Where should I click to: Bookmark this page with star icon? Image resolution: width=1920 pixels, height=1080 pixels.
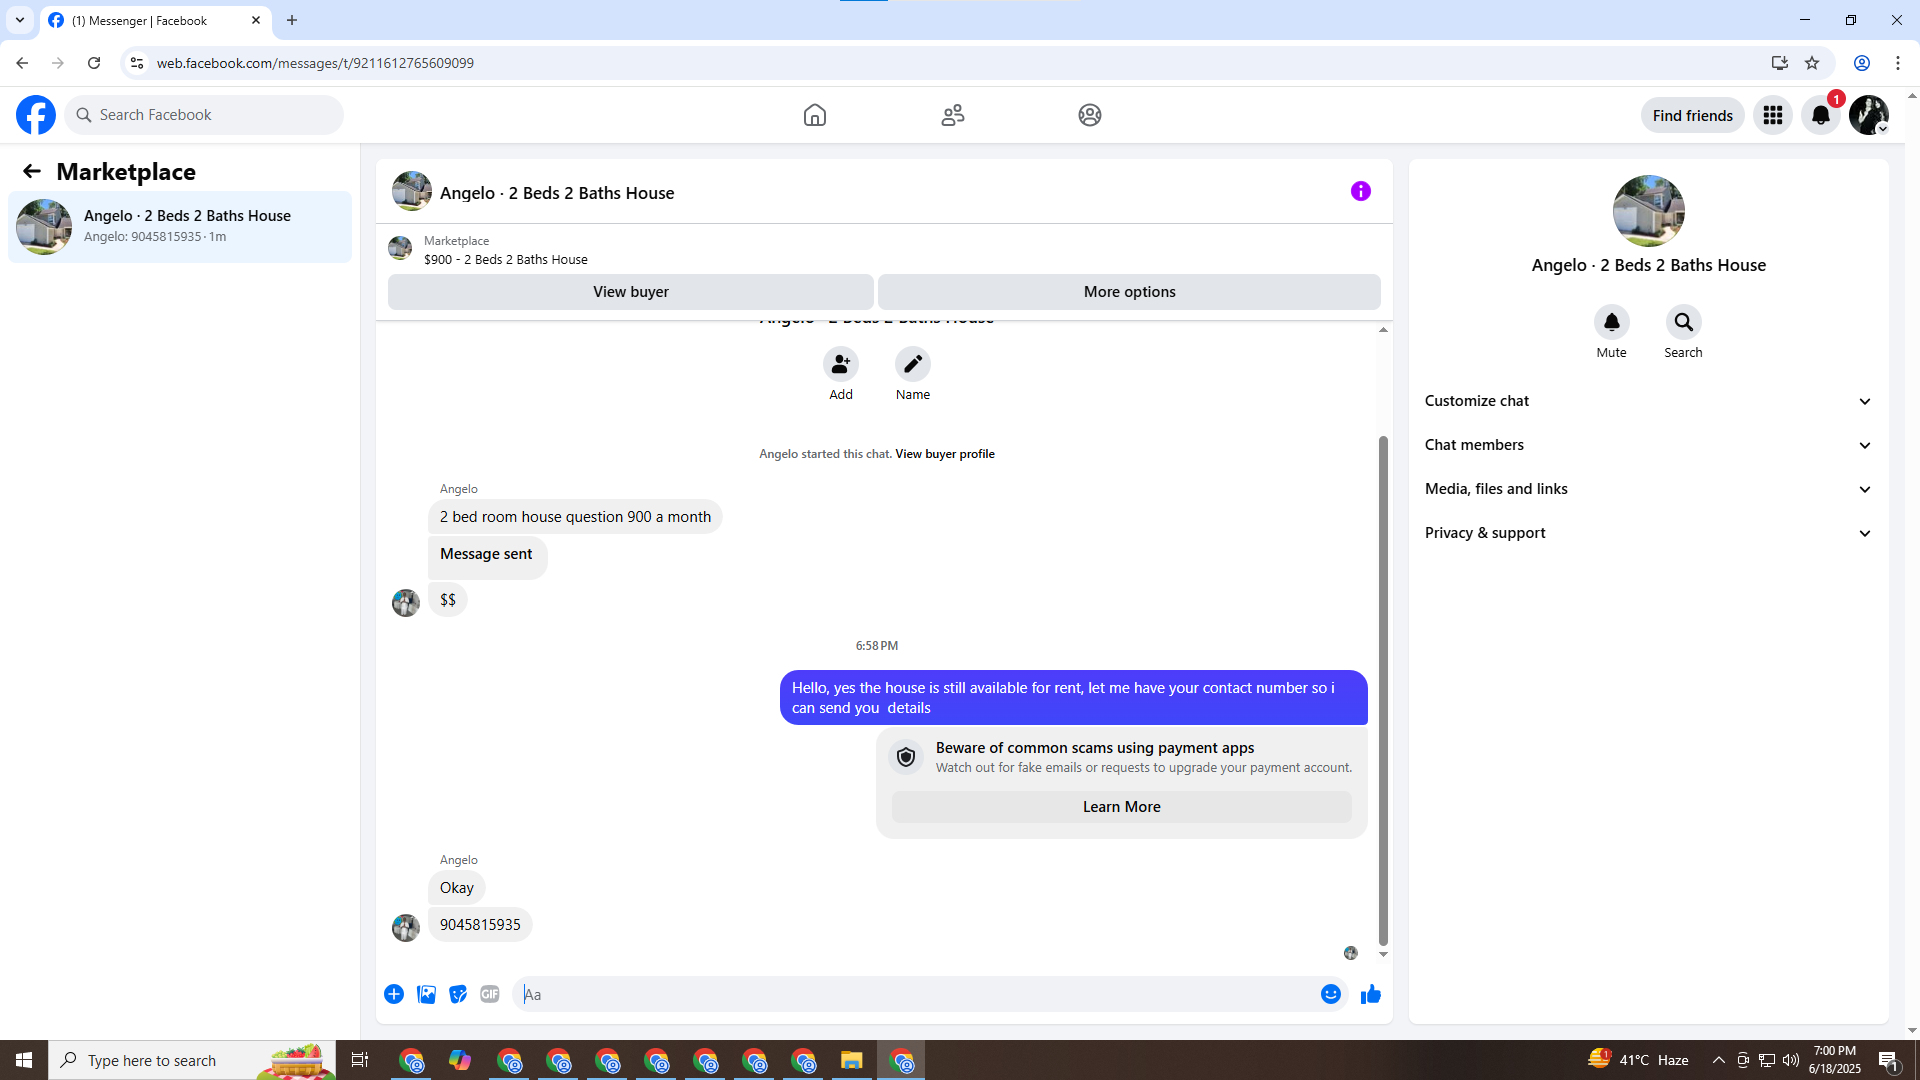(1812, 63)
